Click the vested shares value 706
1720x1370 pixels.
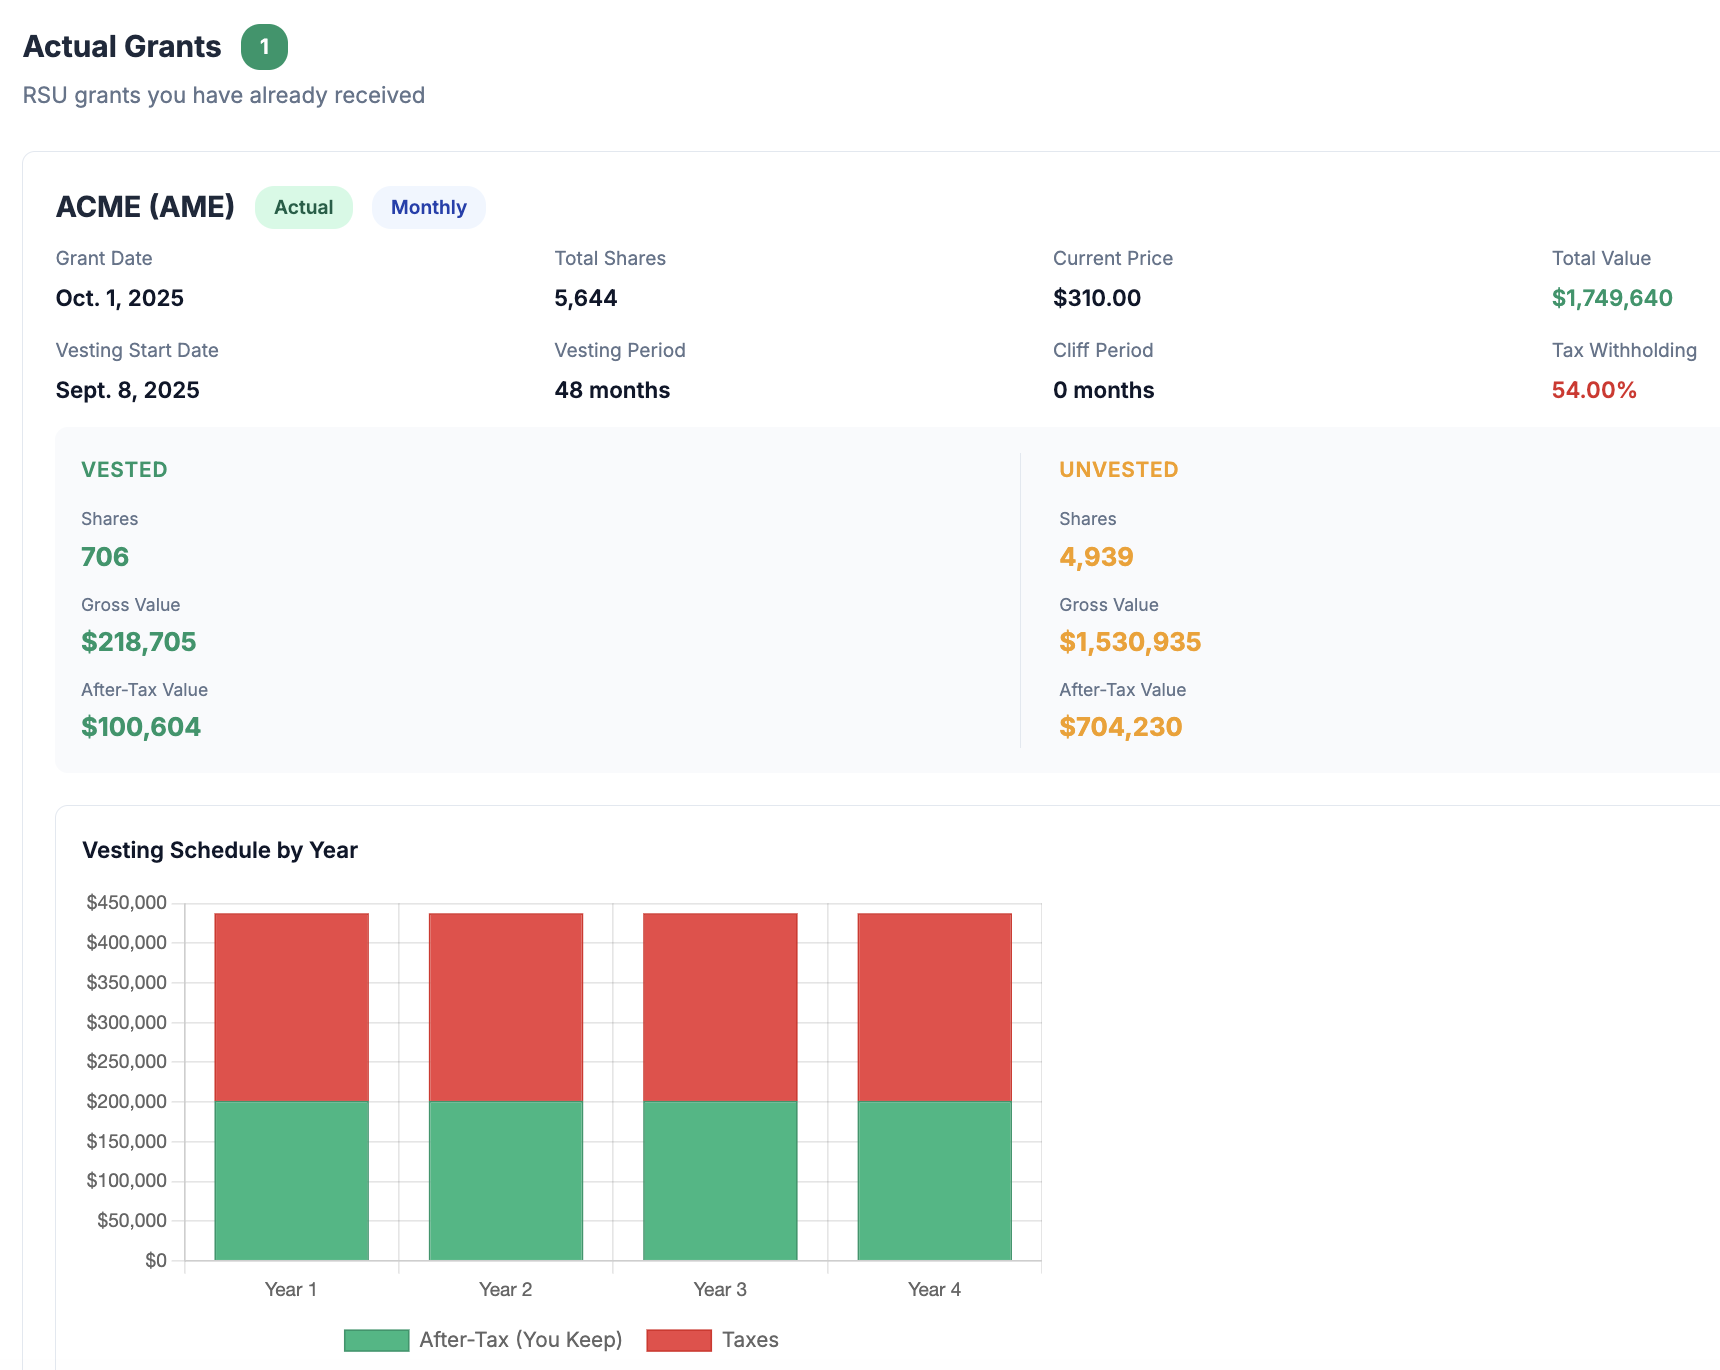105,557
